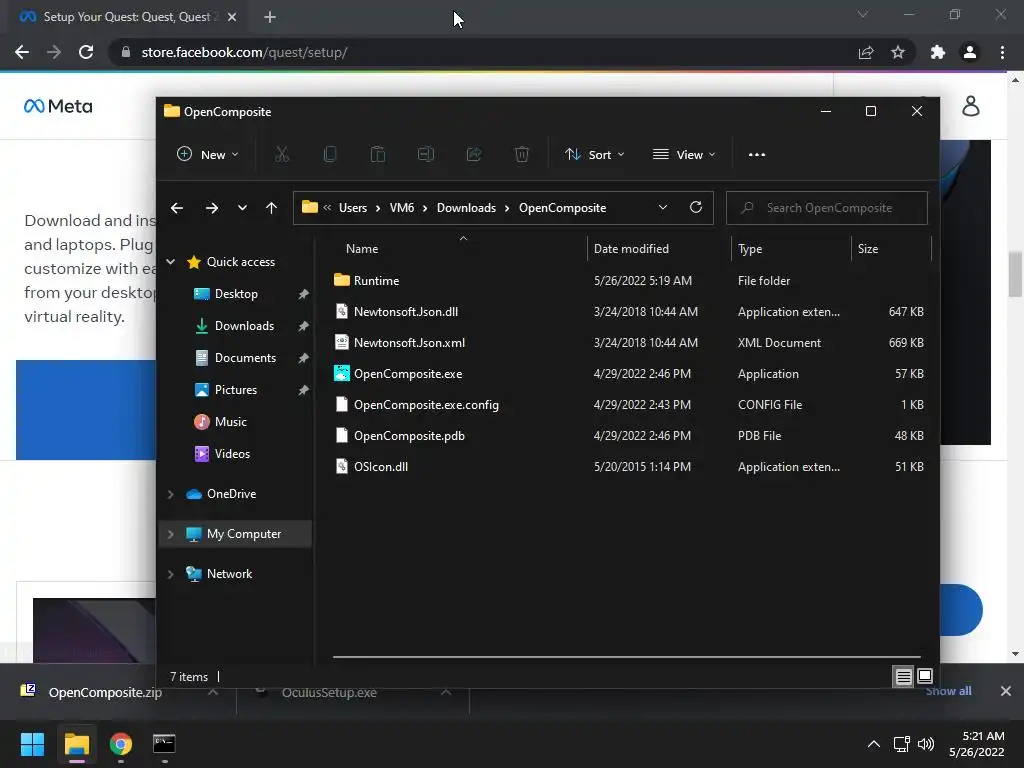
Task: Switch to details view icon in status bar
Action: [903, 677]
